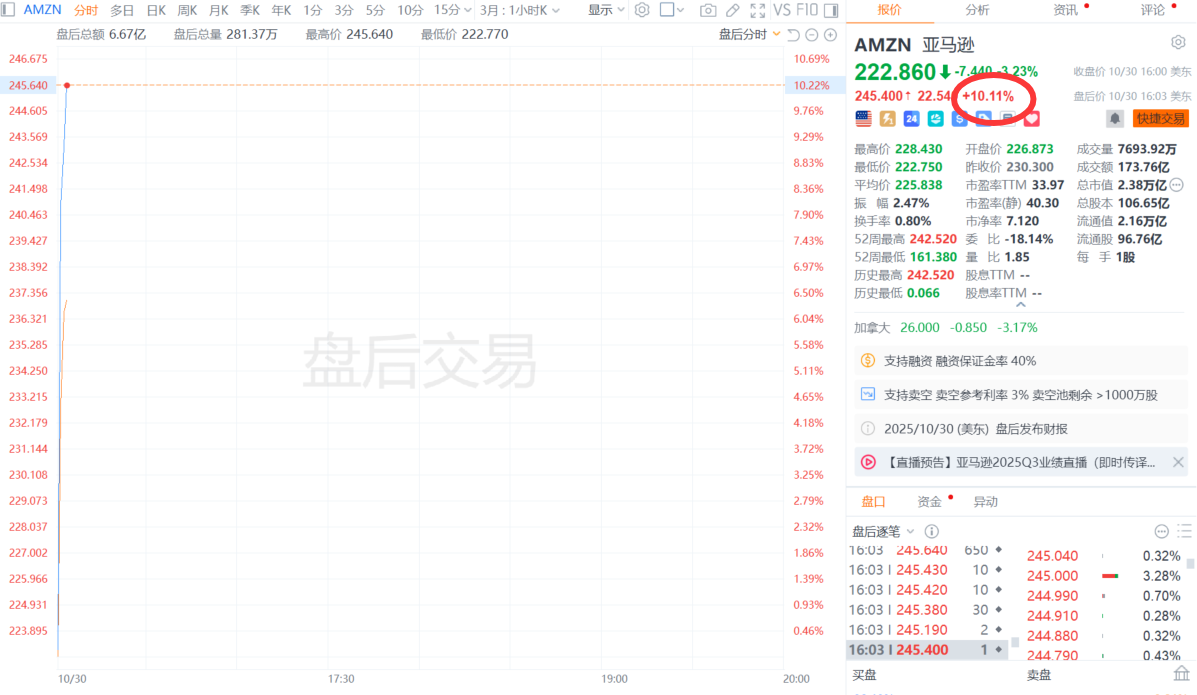The width and height of the screenshot is (1197, 695).
Task: Click the lightning Level 1 icon
Action: coord(887,118)
